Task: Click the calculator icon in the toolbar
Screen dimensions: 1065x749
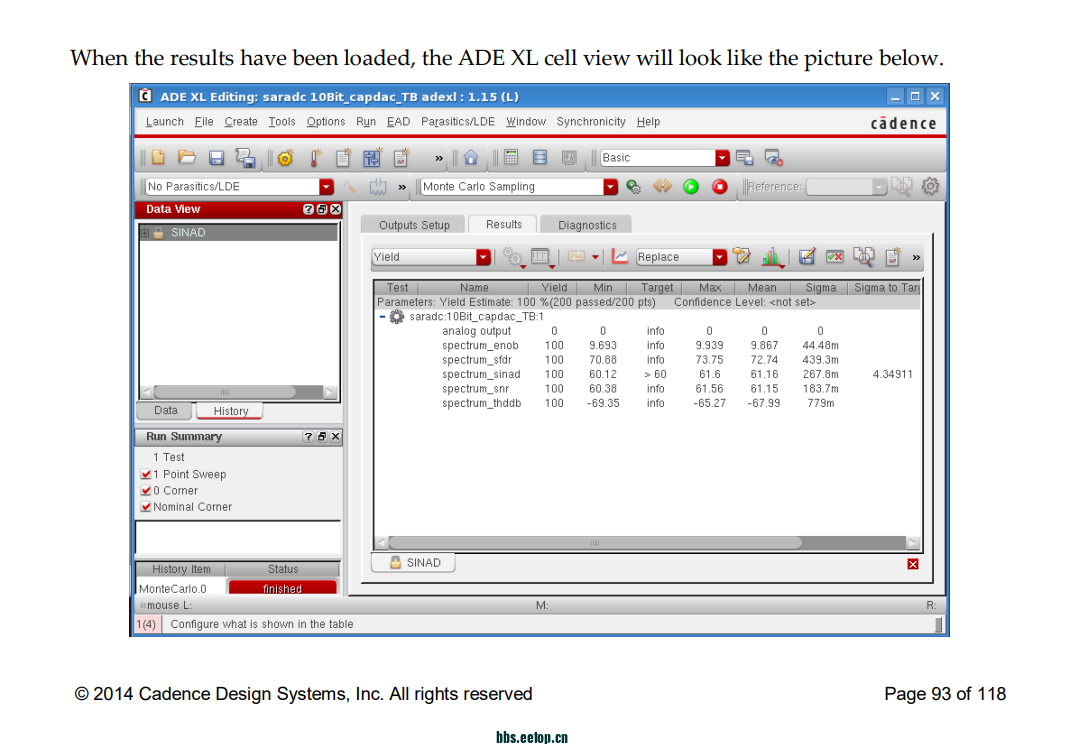Action: pyautogui.click(x=511, y=158)
